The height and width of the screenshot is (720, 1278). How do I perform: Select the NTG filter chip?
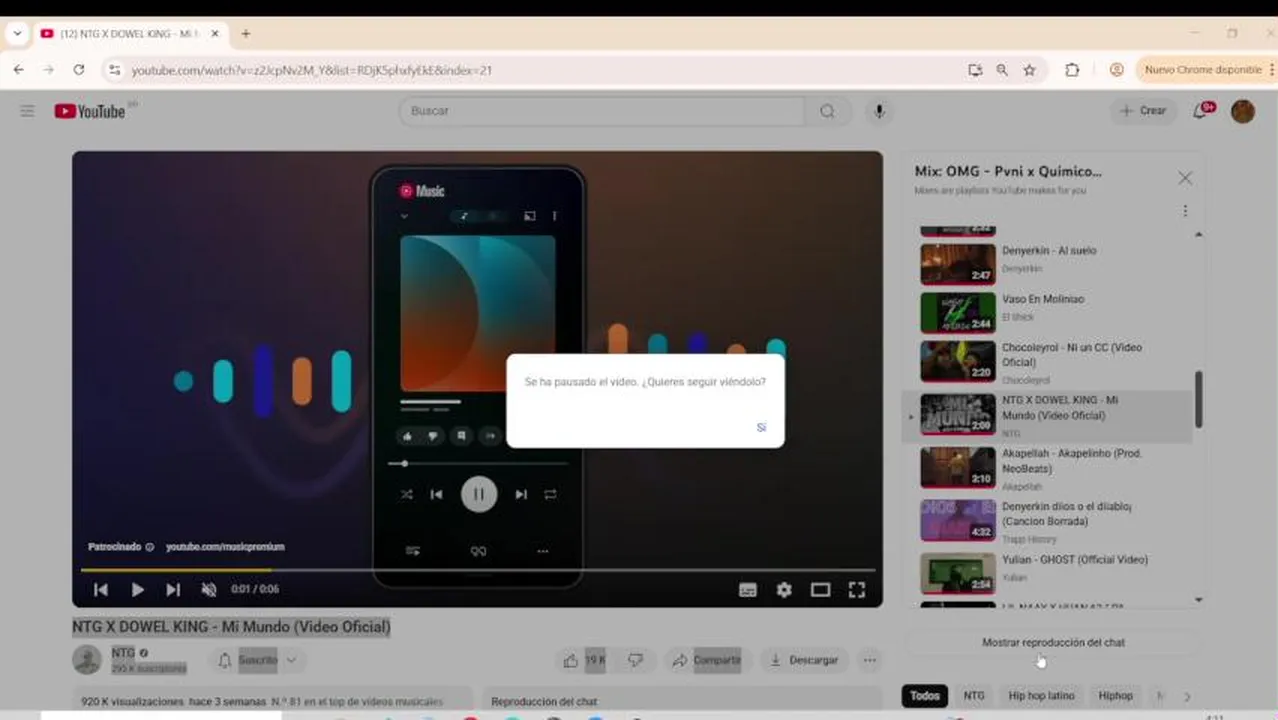tap(974, 696)
